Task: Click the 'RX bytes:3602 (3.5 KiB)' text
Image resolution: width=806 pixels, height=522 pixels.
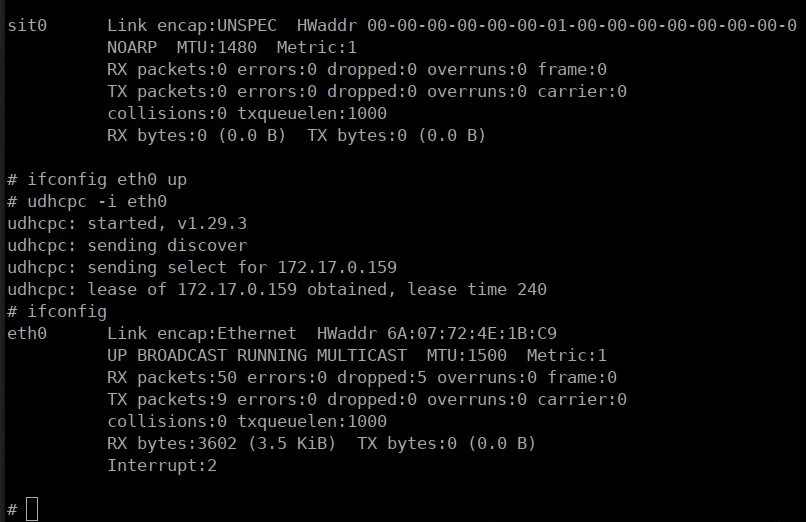Action: pos(222,443)
